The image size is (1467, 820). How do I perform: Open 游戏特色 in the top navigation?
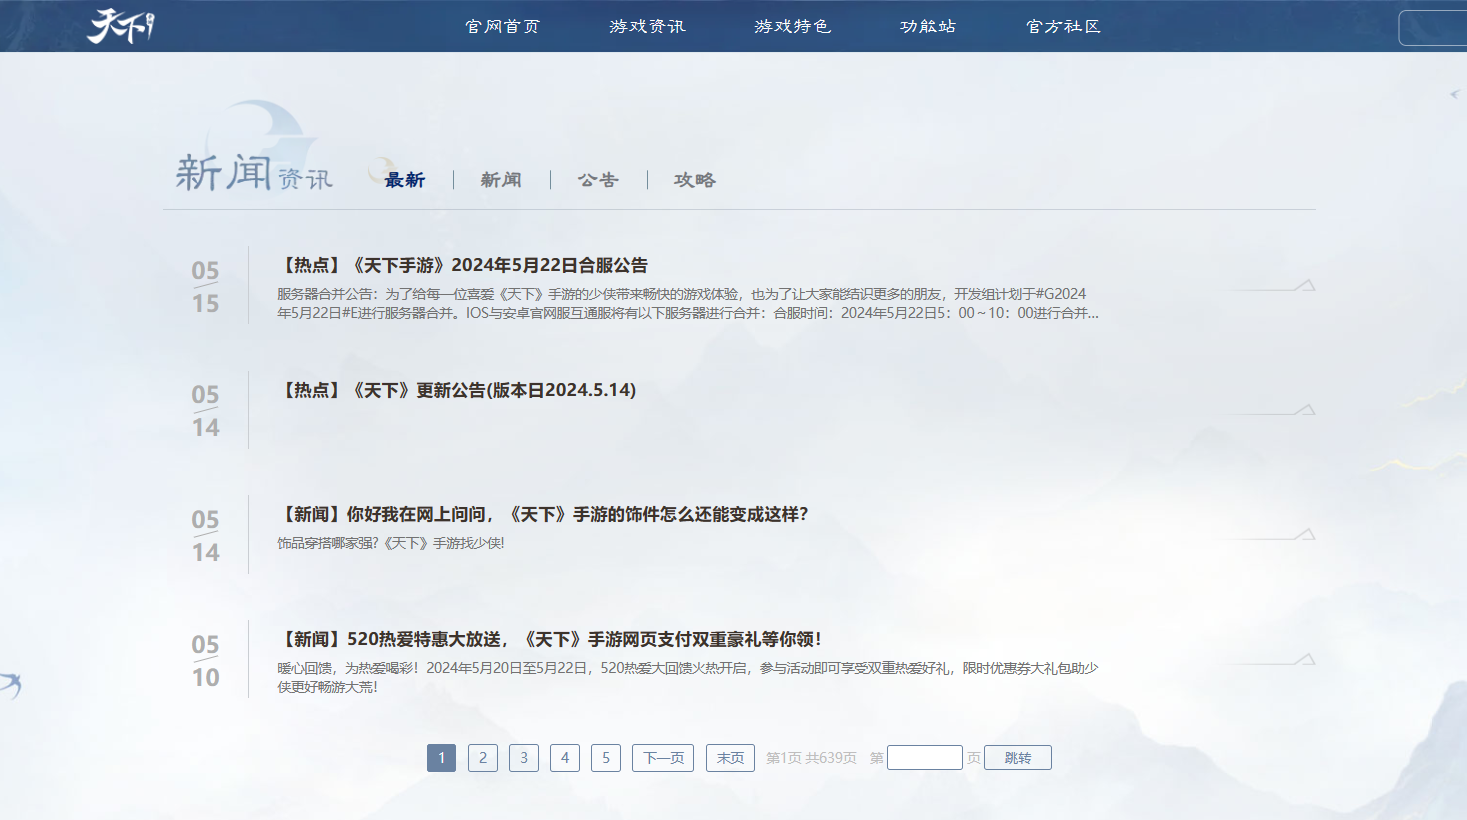pos(793,27)
